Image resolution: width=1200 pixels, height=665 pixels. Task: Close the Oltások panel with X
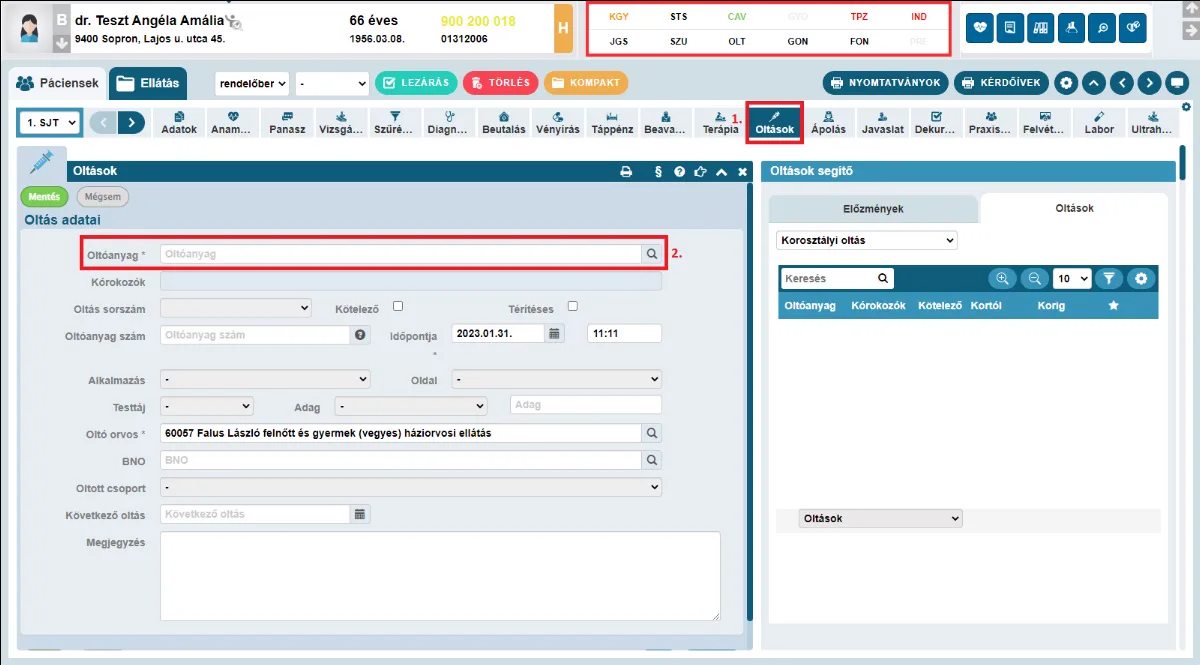click(x=742, y=172)
